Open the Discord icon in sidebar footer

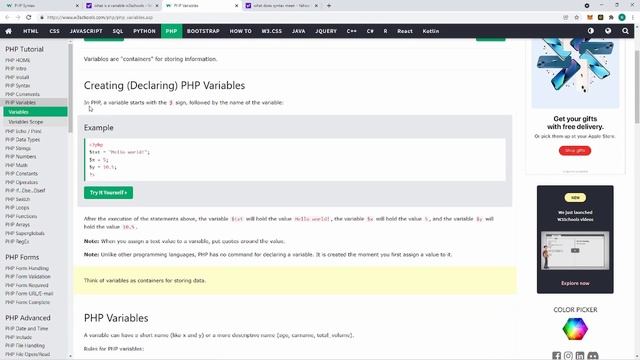(593, 356)
